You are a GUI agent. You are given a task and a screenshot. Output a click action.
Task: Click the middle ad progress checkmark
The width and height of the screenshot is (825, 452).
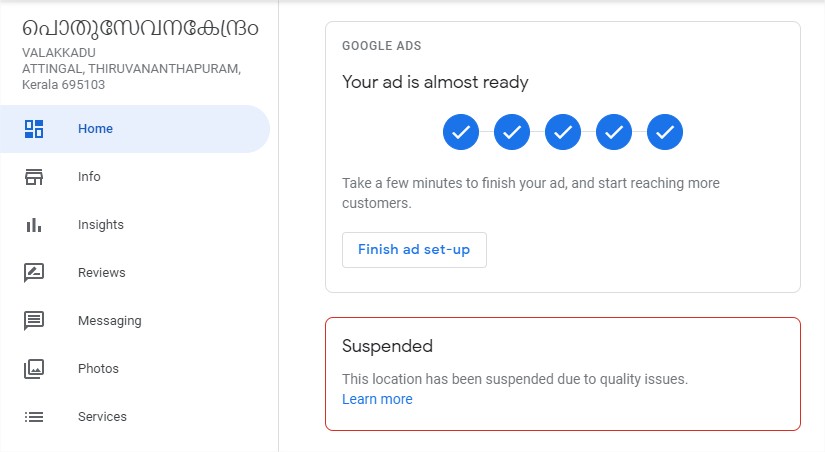pyautogui.click(x=563, y=132)
